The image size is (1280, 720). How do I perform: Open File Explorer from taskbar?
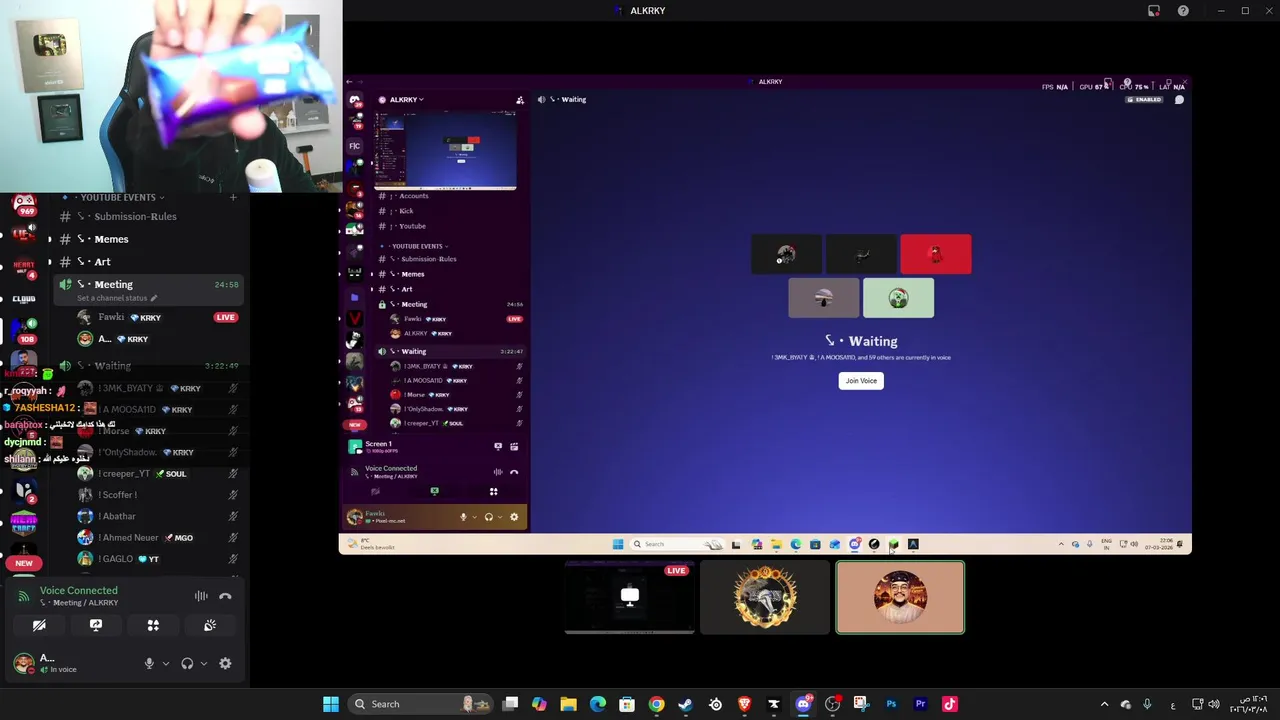(568, 704)
